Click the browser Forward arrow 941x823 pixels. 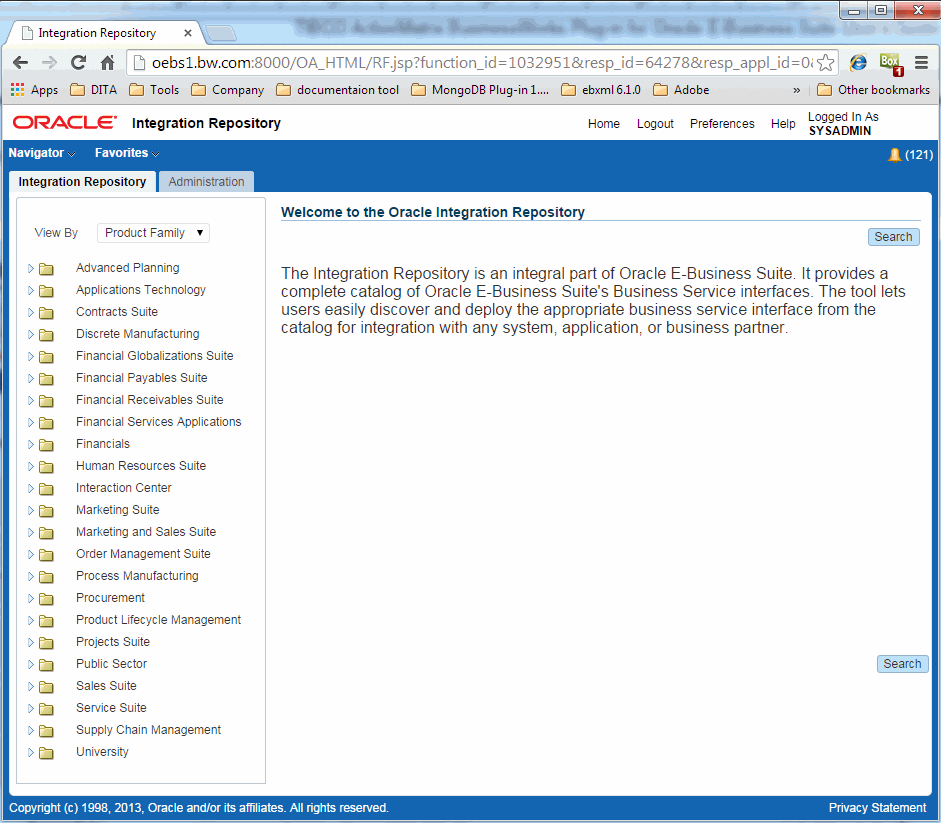pyautogui.click(x=49, y=62)
